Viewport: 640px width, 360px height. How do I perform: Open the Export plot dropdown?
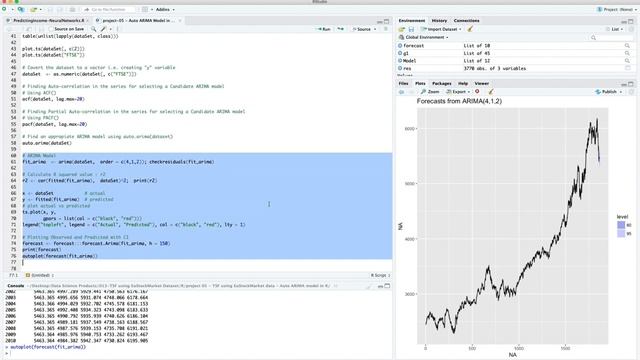[458, 92]
